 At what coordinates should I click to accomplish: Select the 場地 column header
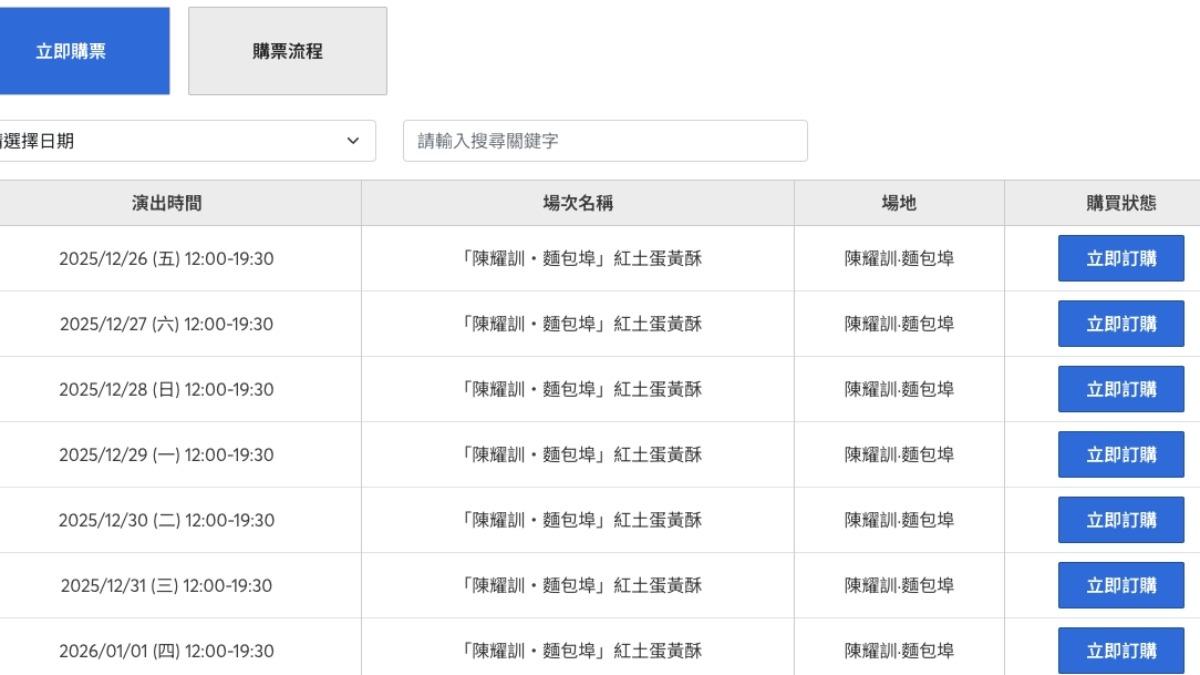pos(899,203)
